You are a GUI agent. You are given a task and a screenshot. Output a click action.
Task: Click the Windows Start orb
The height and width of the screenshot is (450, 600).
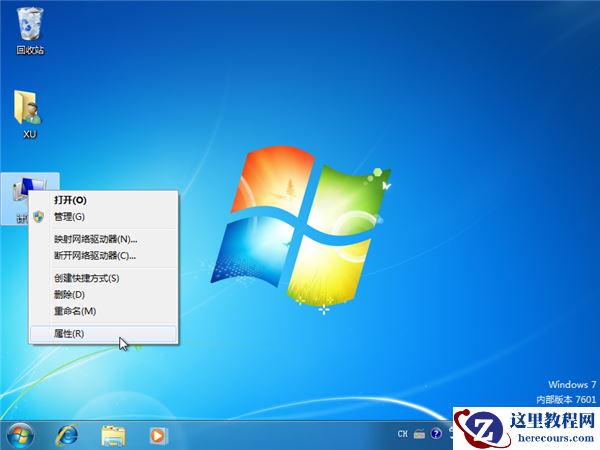coord(20,435)
